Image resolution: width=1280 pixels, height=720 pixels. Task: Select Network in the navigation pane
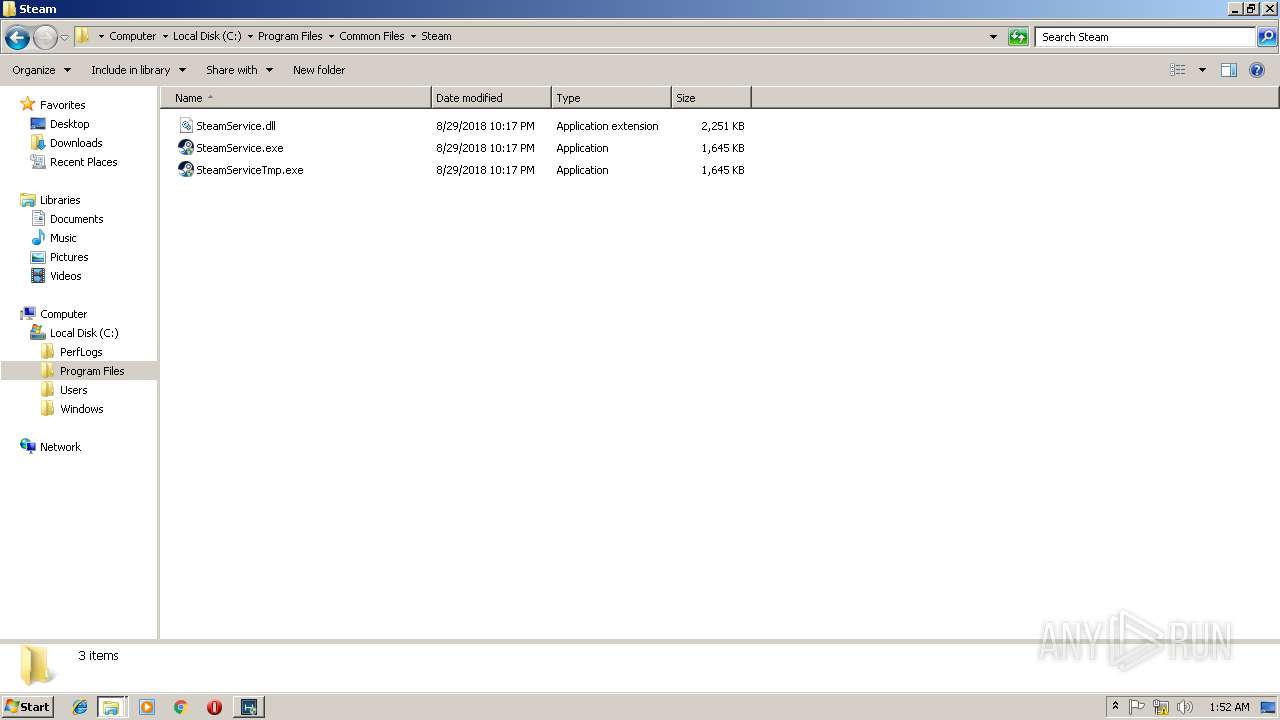(60, 447)
